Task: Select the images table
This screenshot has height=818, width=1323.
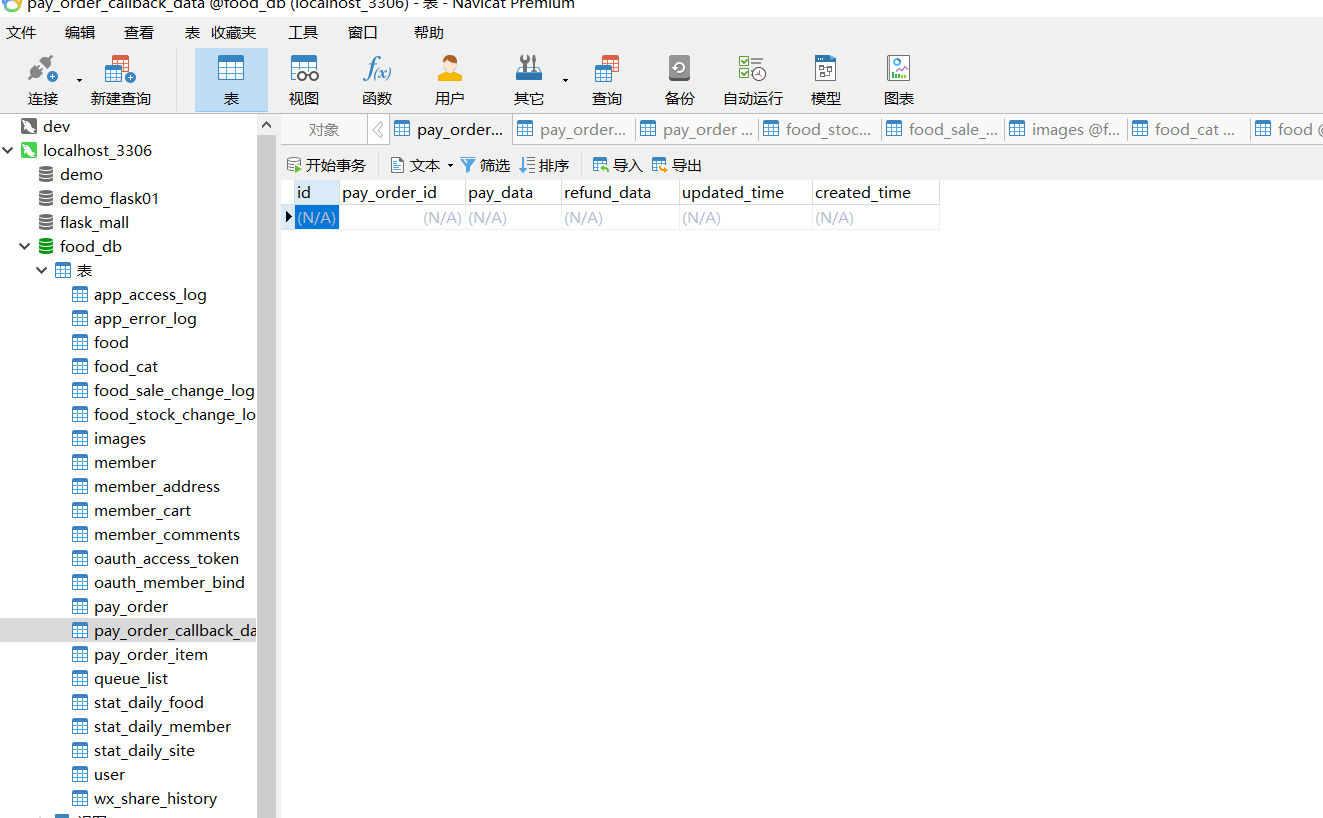Action: 120,439
